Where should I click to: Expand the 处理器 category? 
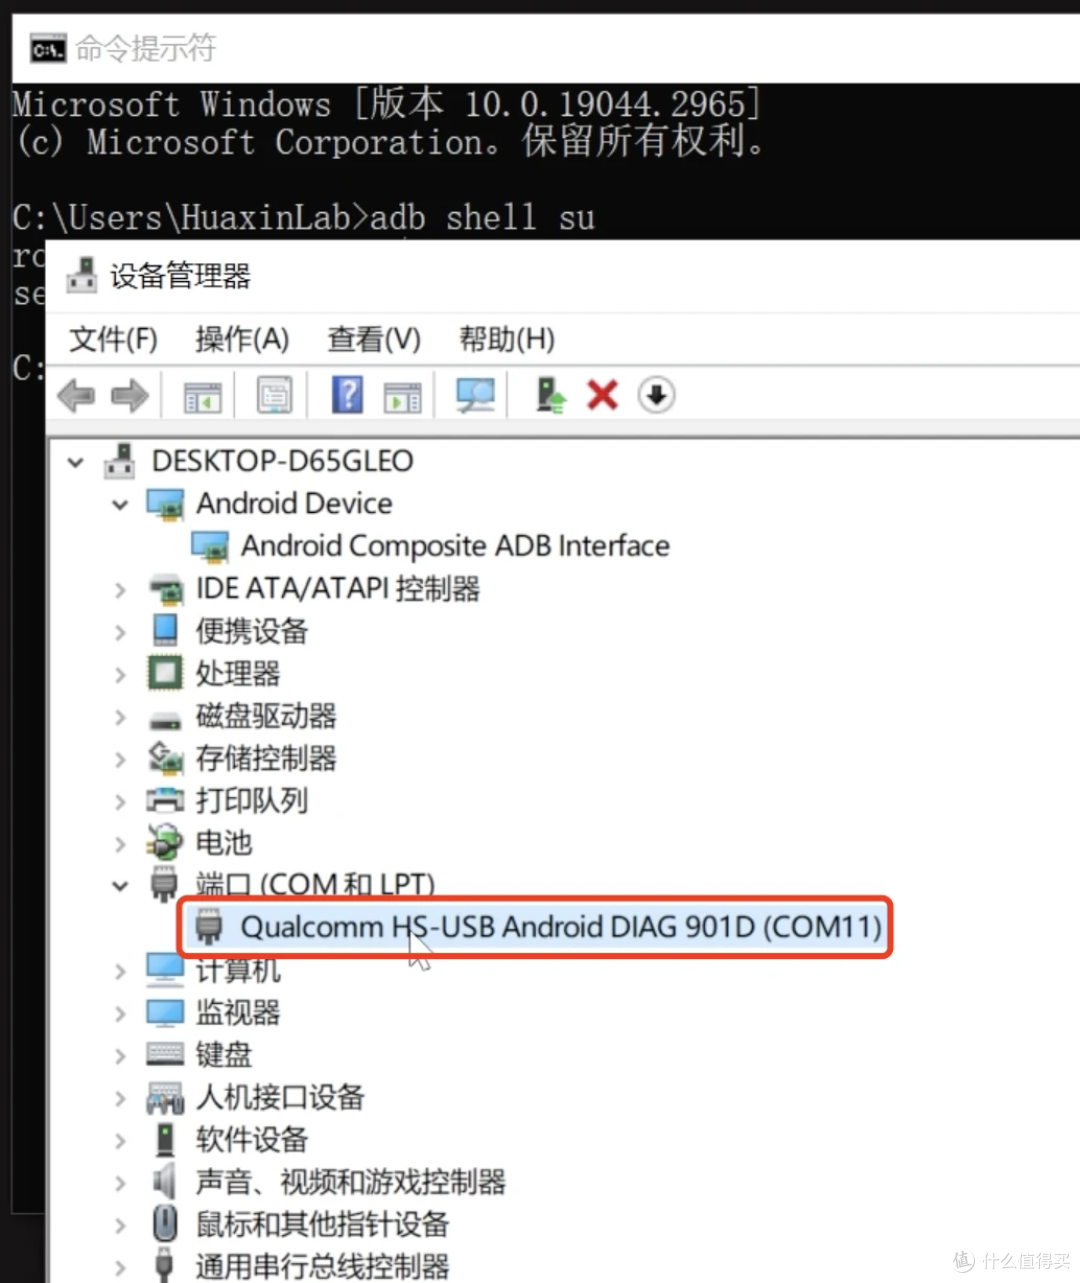pos(120,675)
